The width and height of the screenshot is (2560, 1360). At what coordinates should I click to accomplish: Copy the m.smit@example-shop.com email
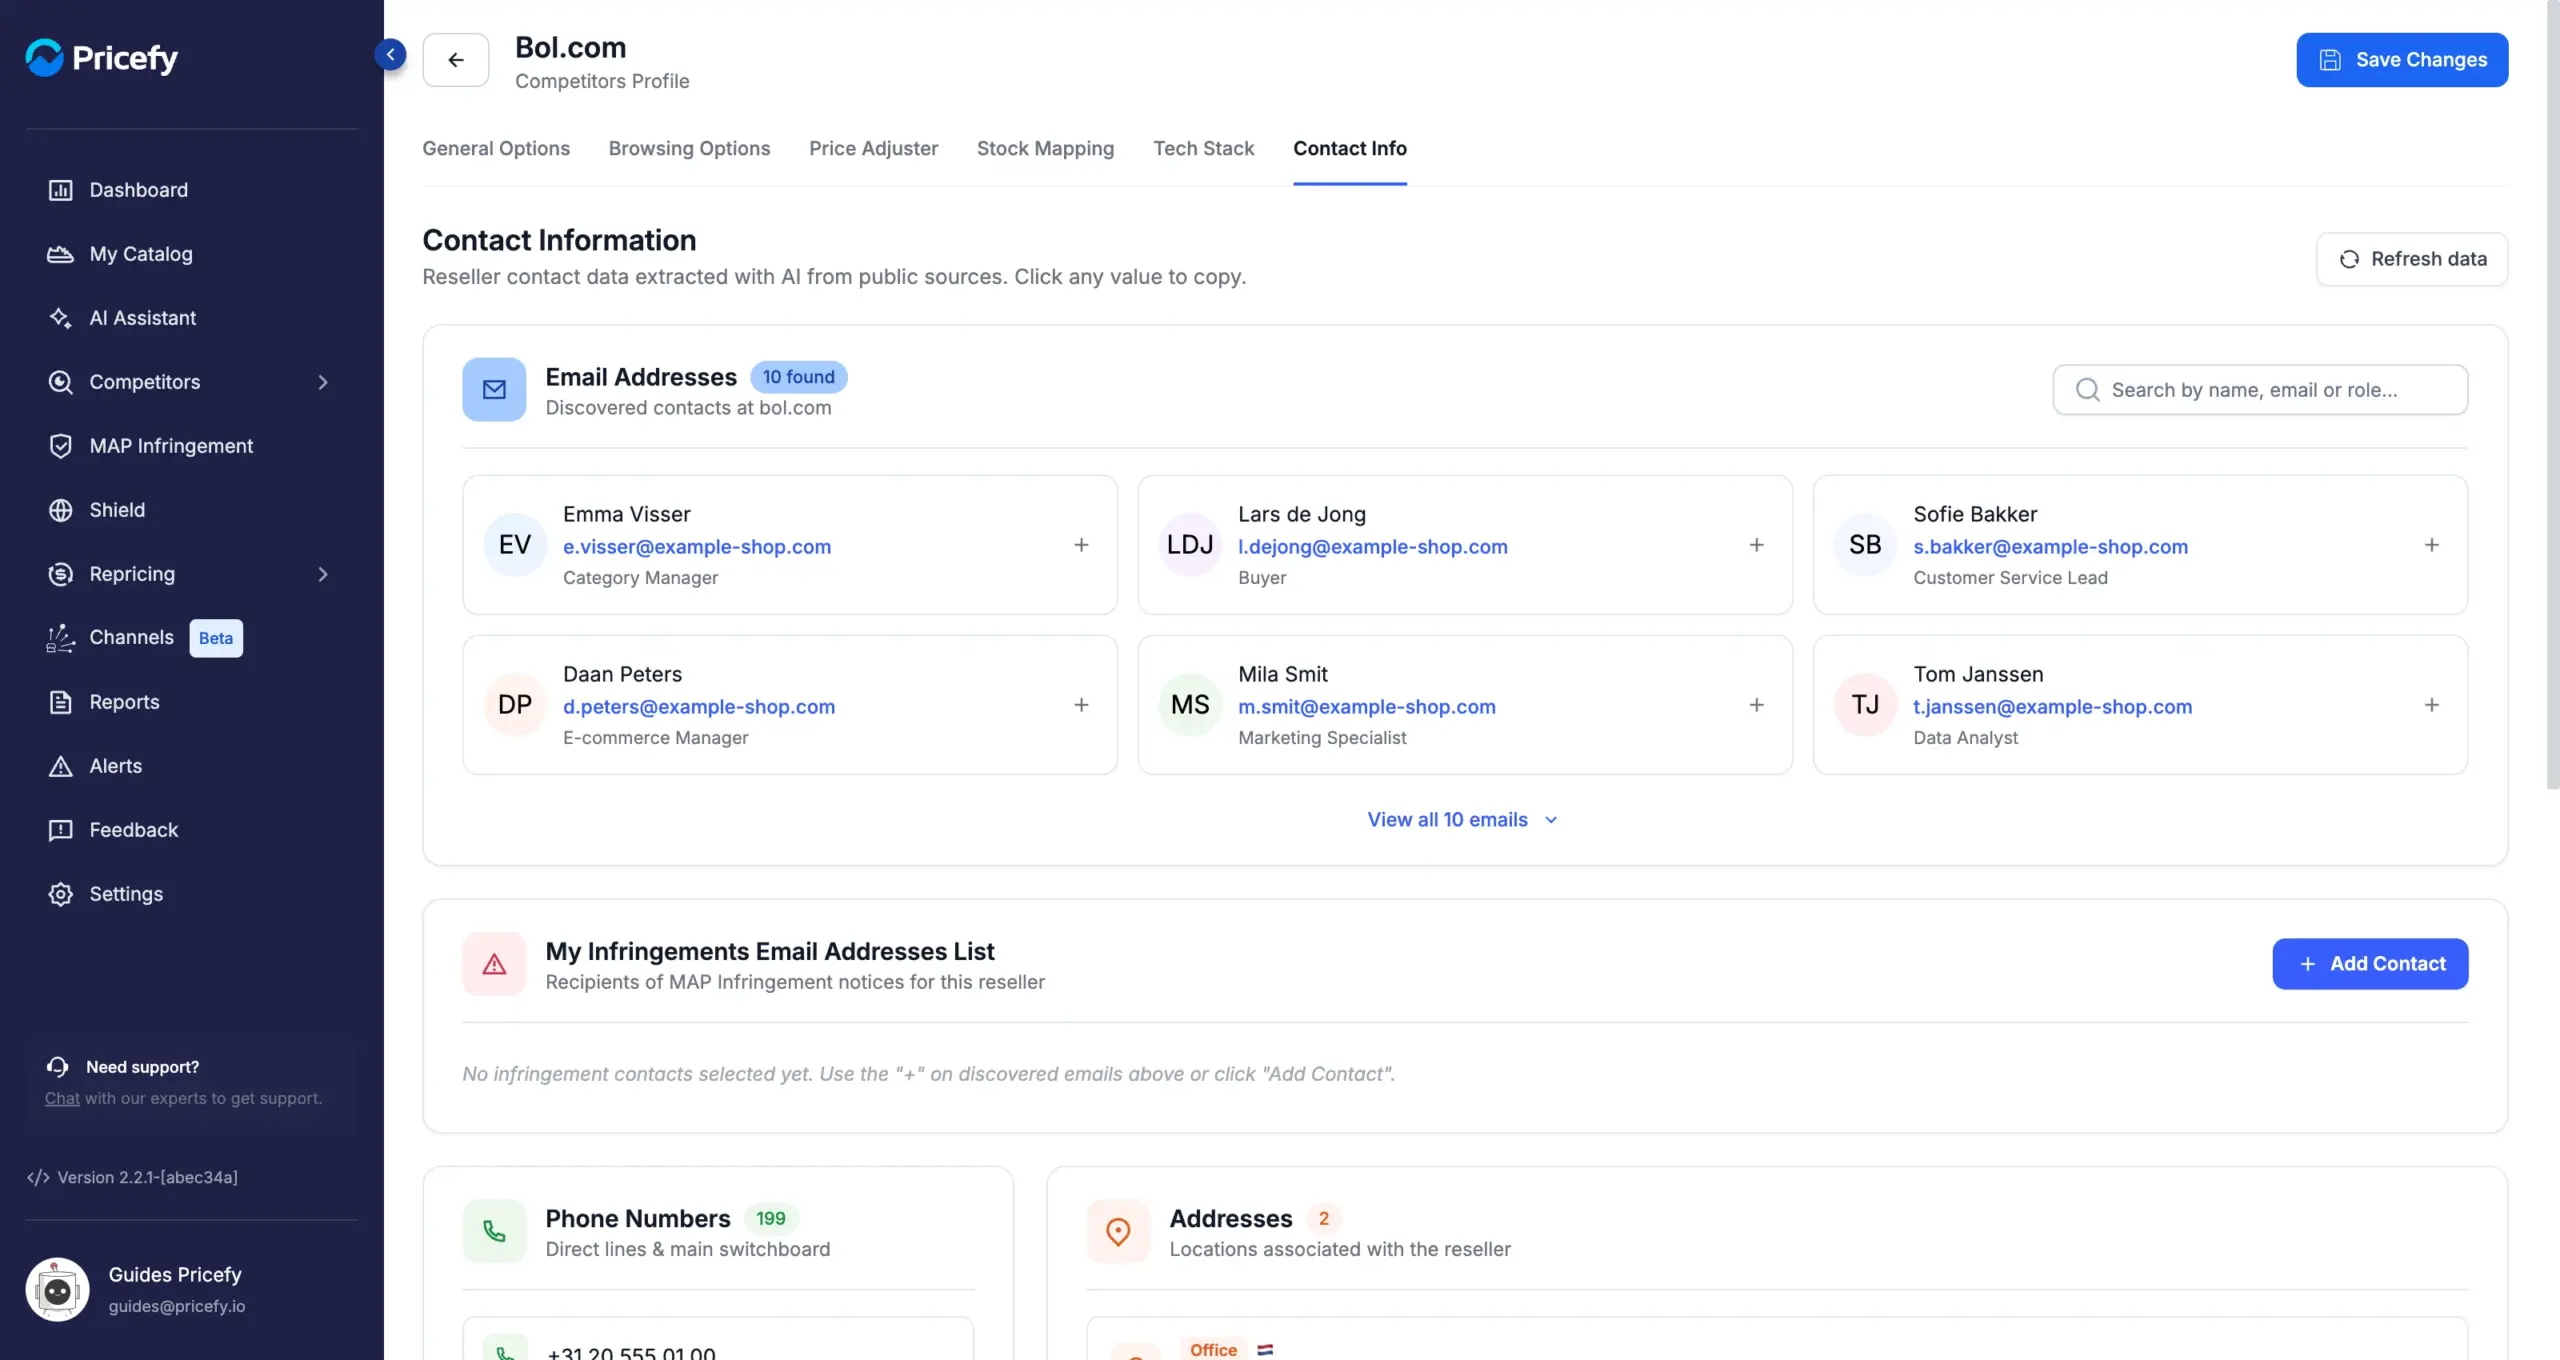coord(1366,706)
